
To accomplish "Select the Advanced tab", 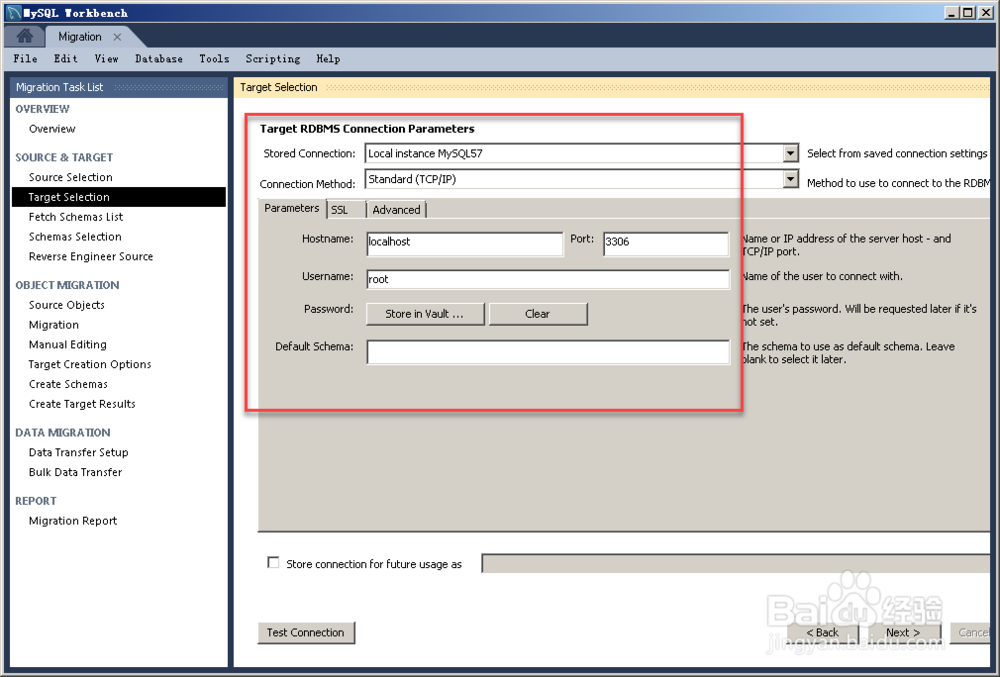I will click(396, 210).
